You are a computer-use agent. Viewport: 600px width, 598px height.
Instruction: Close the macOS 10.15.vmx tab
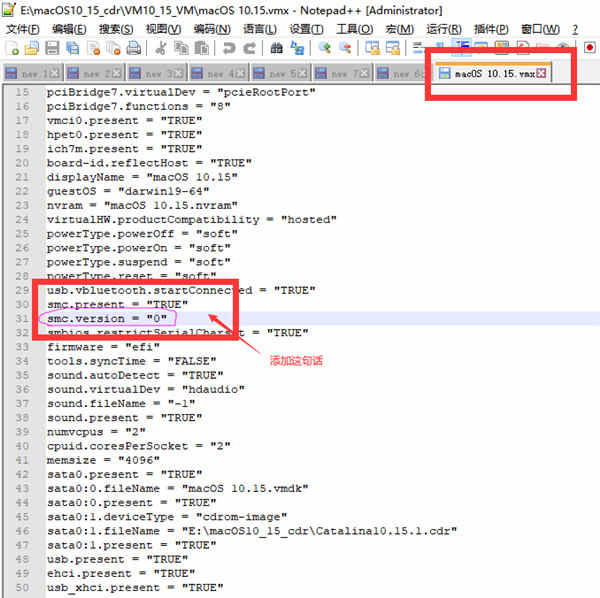[x=541, y=73]
